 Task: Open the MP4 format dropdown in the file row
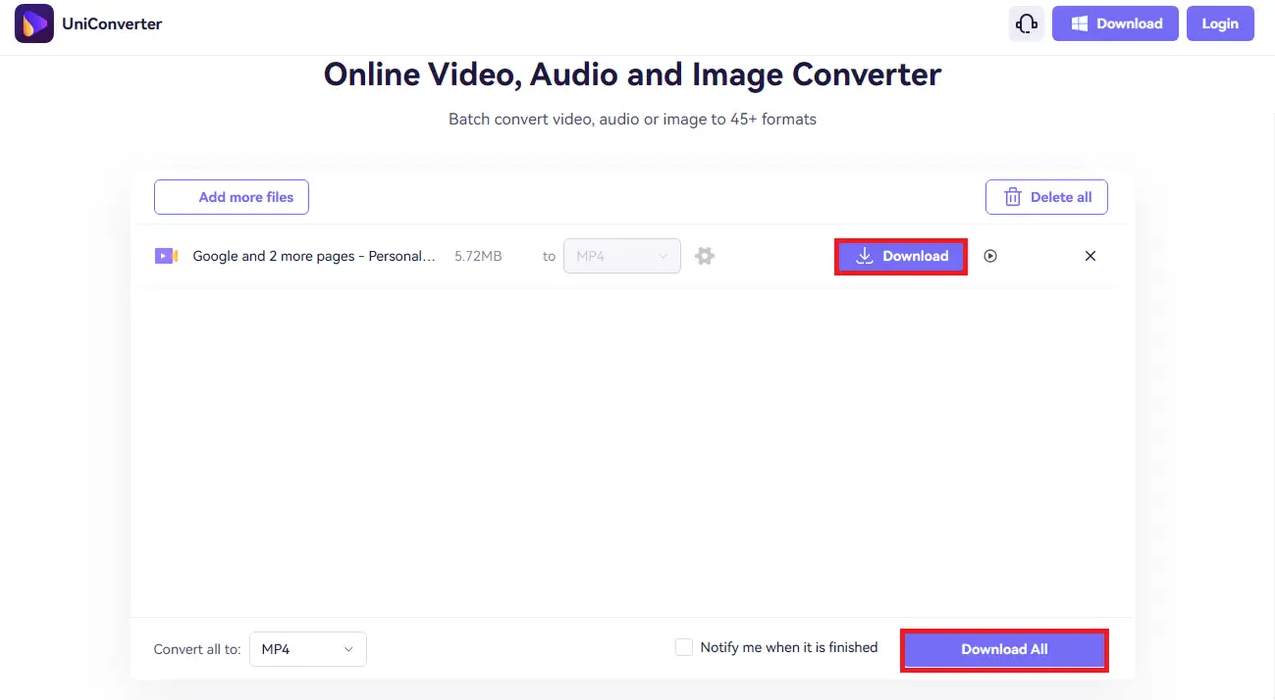622,256
